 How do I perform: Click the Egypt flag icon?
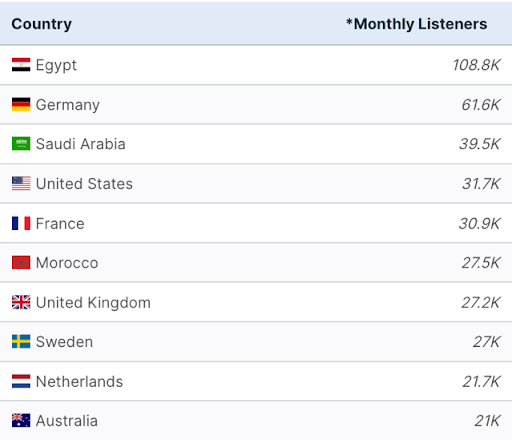coord(21,65)
